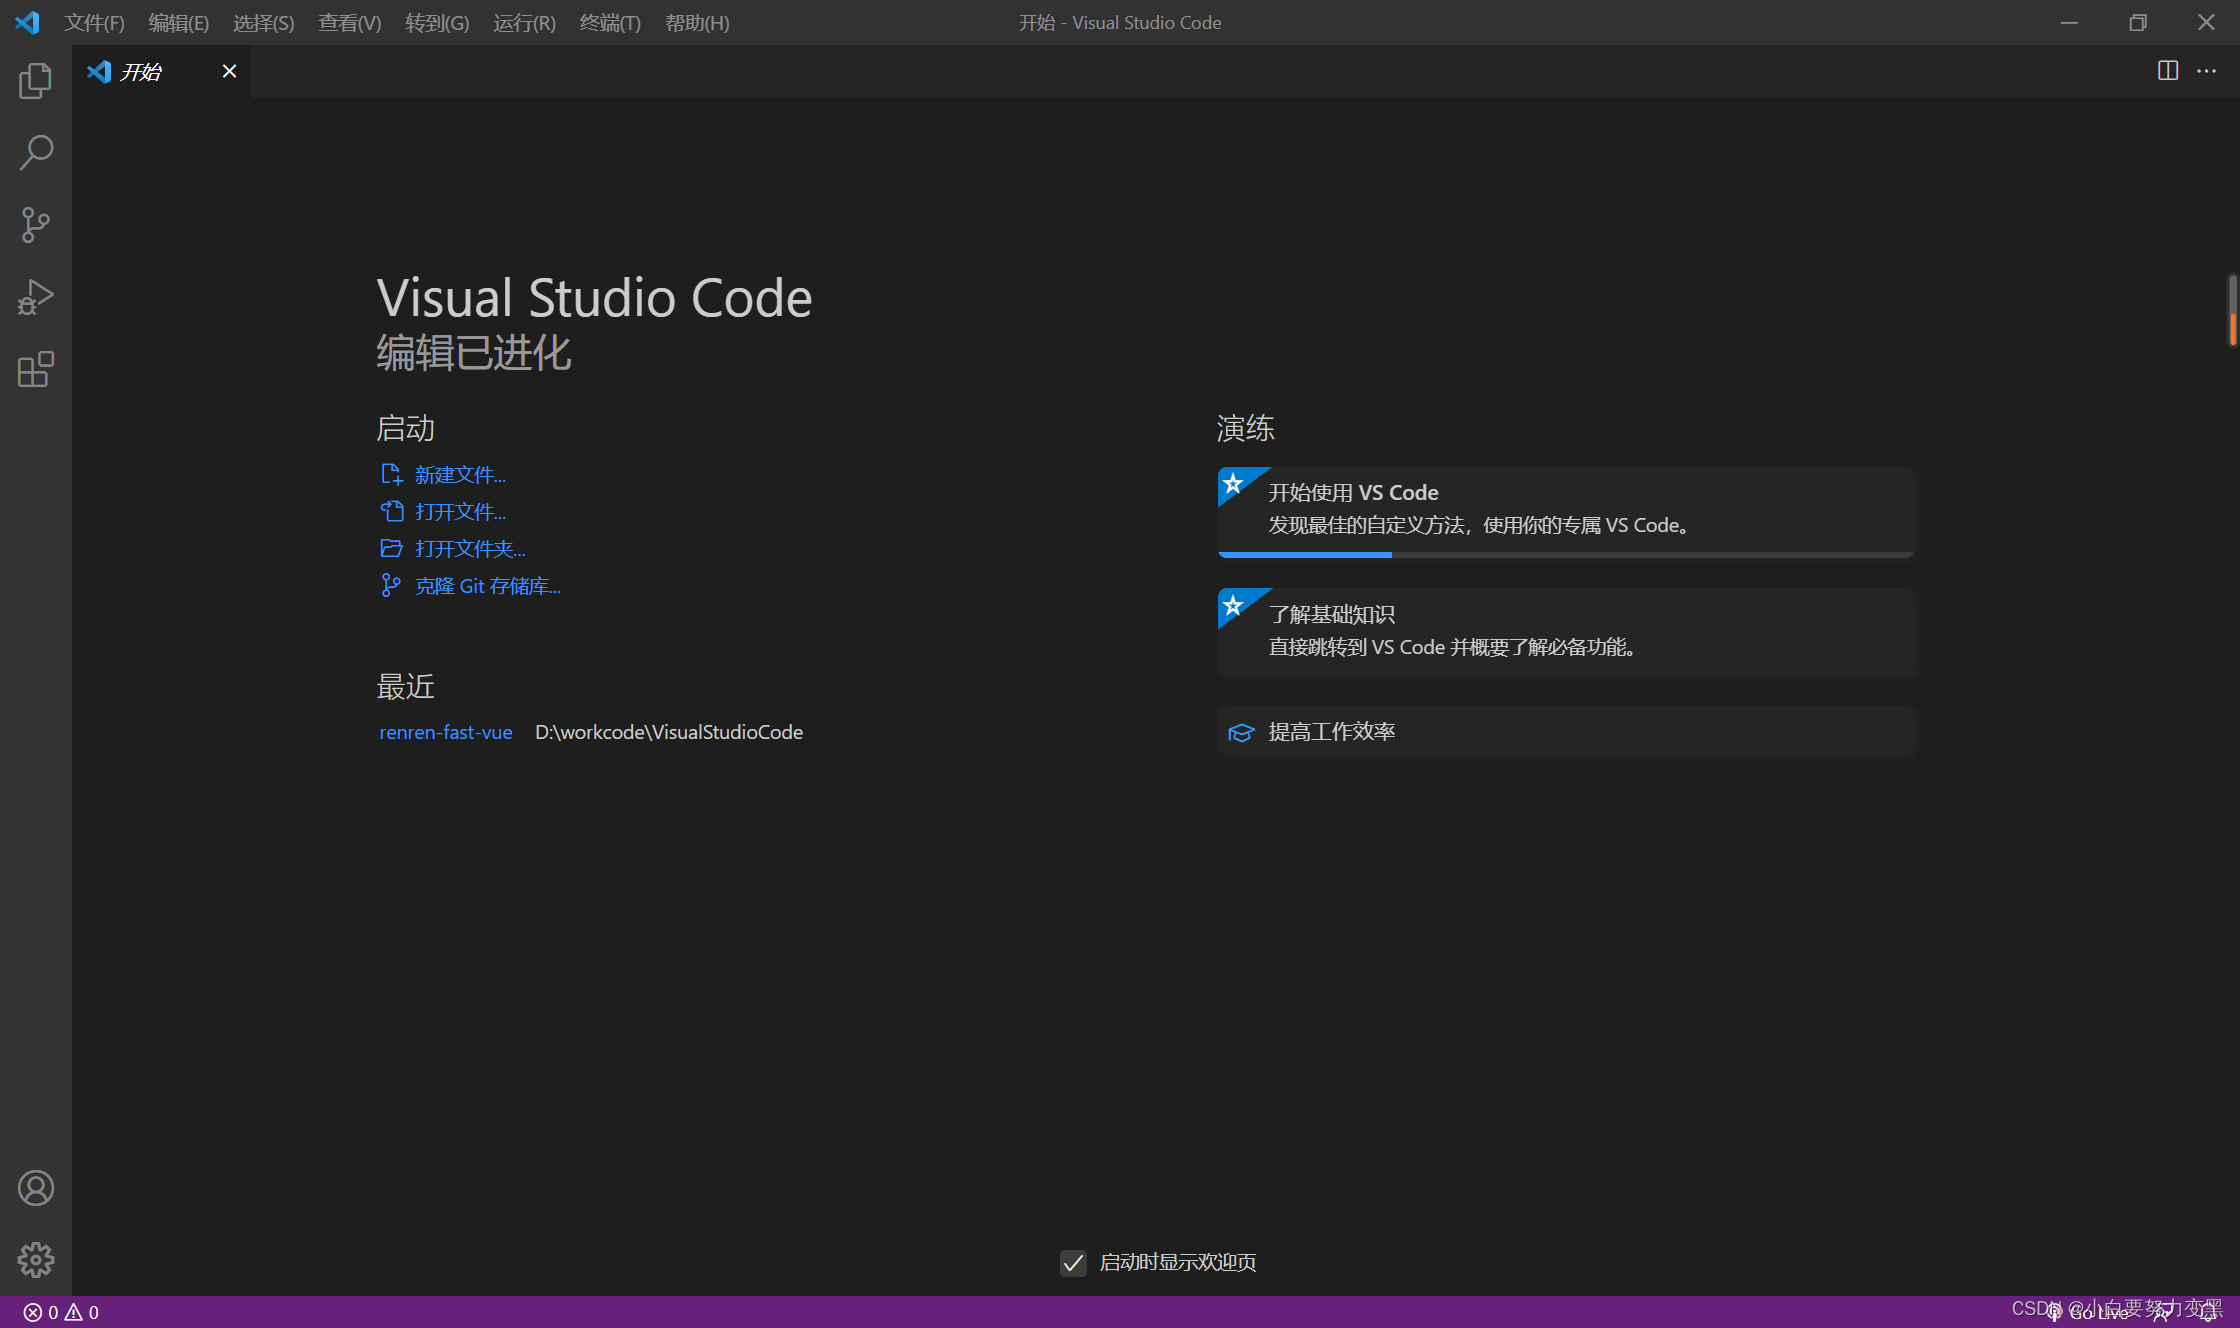
Task: Click the 克隆 Git 存储库... link
Action: click(x=487, y=586)
